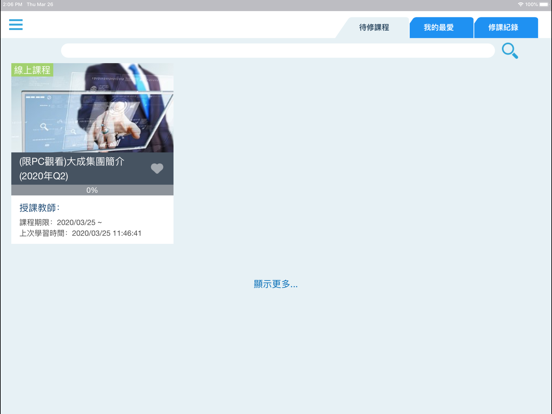552x414 pixels.
Task: Focus the course search field
Action: point(278,51)
